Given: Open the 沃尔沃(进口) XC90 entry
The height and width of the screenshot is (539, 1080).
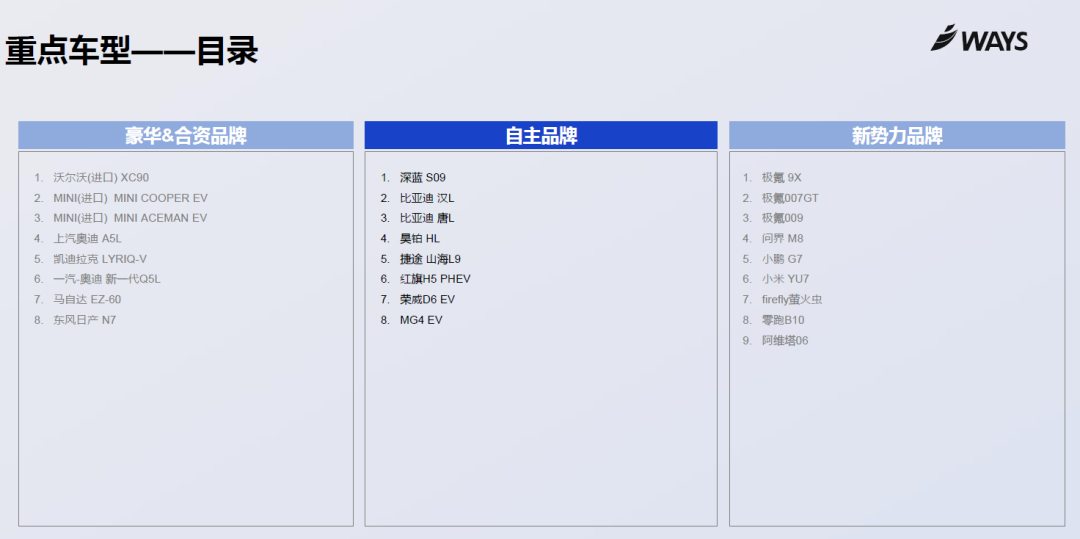Looking at the screenshot, I should 101,178.
